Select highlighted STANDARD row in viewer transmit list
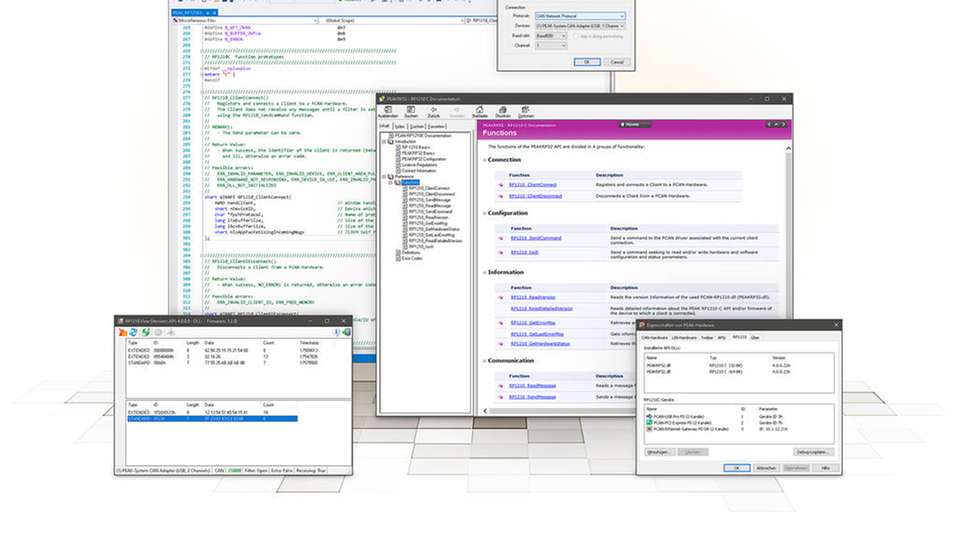The height and width of the screenshot is (540, 960). 212,419
